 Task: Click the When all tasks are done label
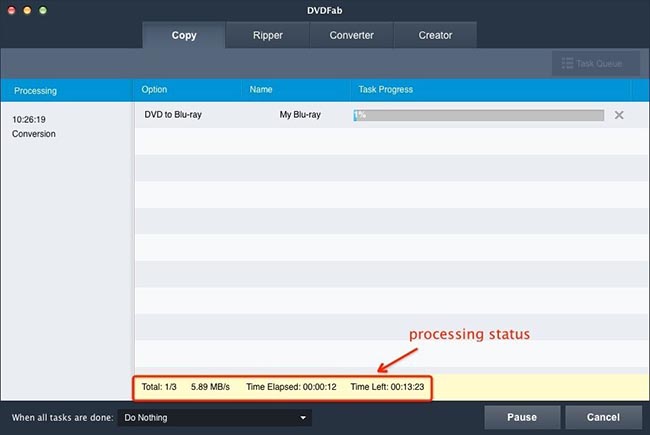(x=62, y=418)
